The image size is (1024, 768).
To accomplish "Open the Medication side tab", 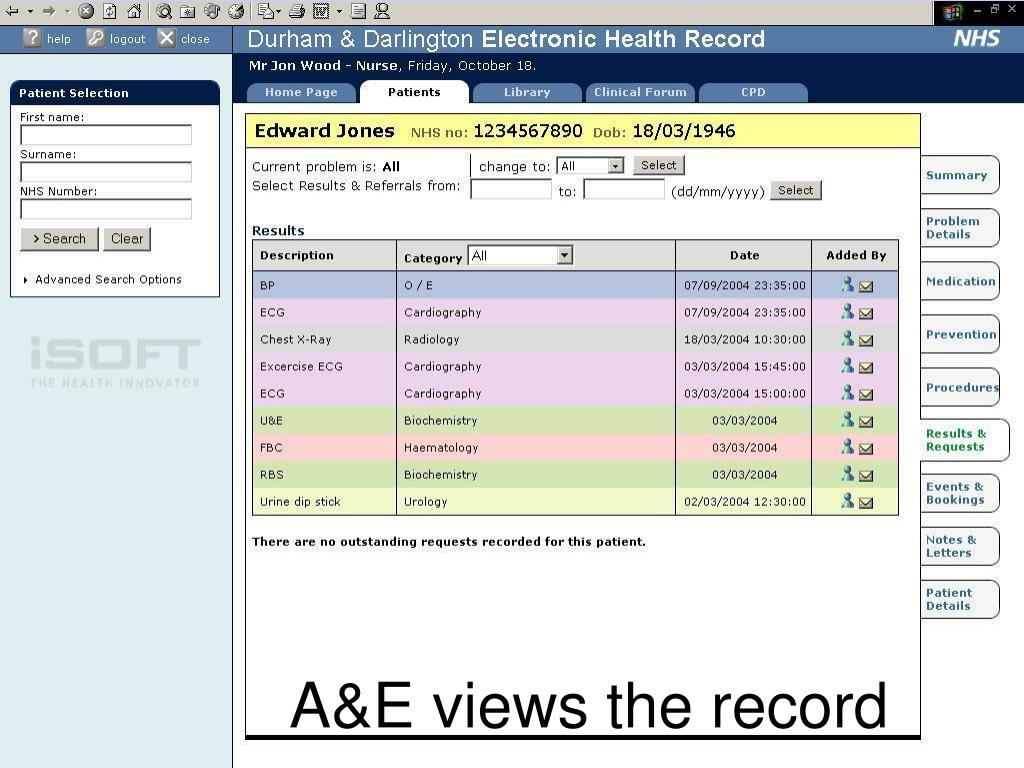I will [959, 281].
